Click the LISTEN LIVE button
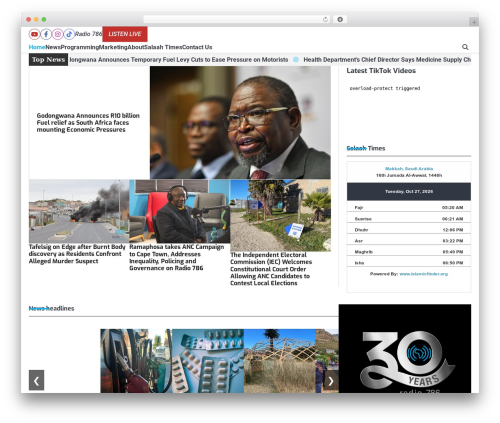Image resolution: width=500 pixels, height=423 pixels. (x=125, y=34)
